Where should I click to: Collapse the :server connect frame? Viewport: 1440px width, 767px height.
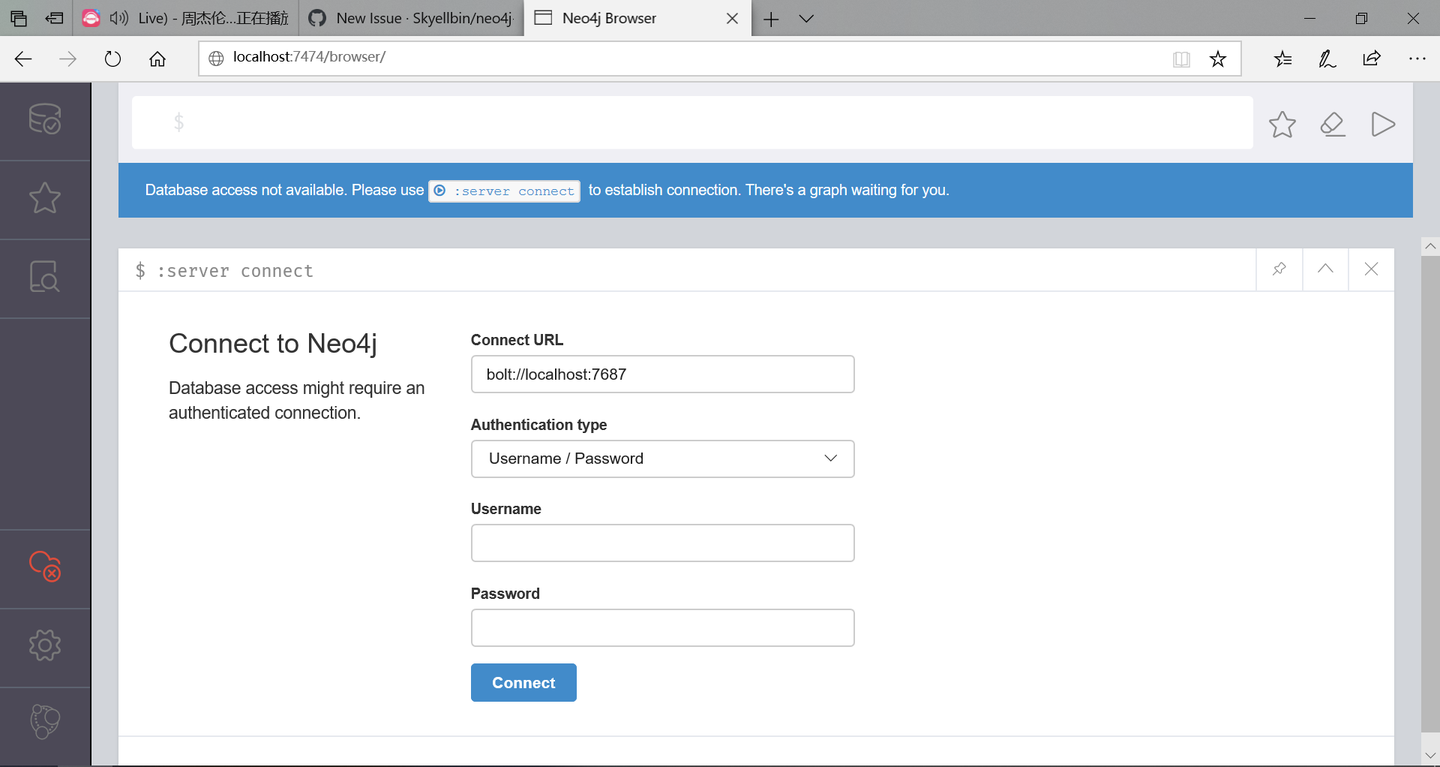tap(1325, 270)
